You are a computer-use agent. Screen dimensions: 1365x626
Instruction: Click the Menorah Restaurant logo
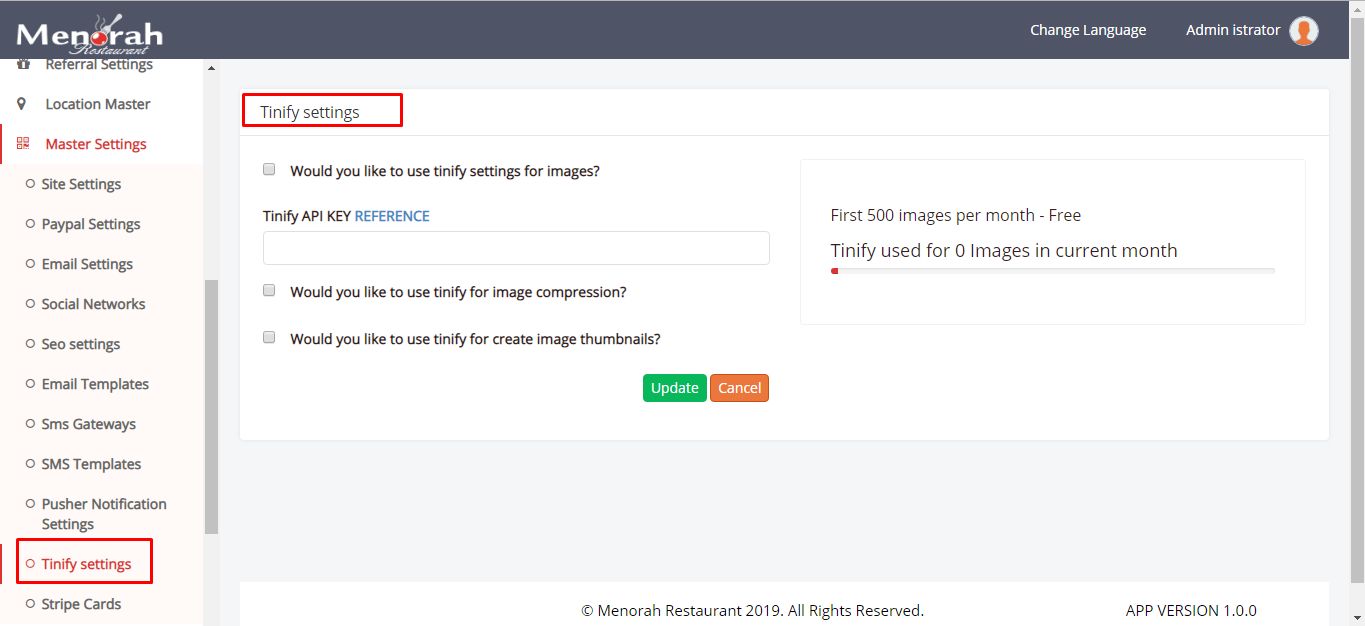89,35
